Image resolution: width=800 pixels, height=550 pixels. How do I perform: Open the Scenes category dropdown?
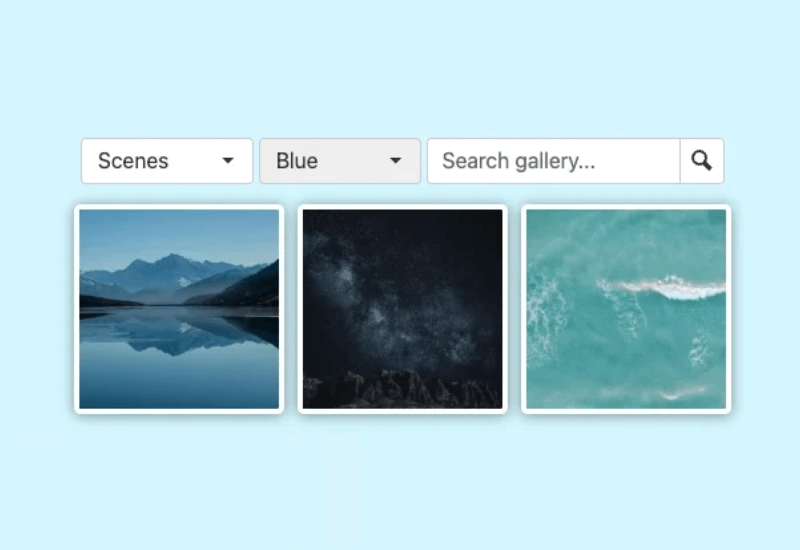click(x=167, y=161)
